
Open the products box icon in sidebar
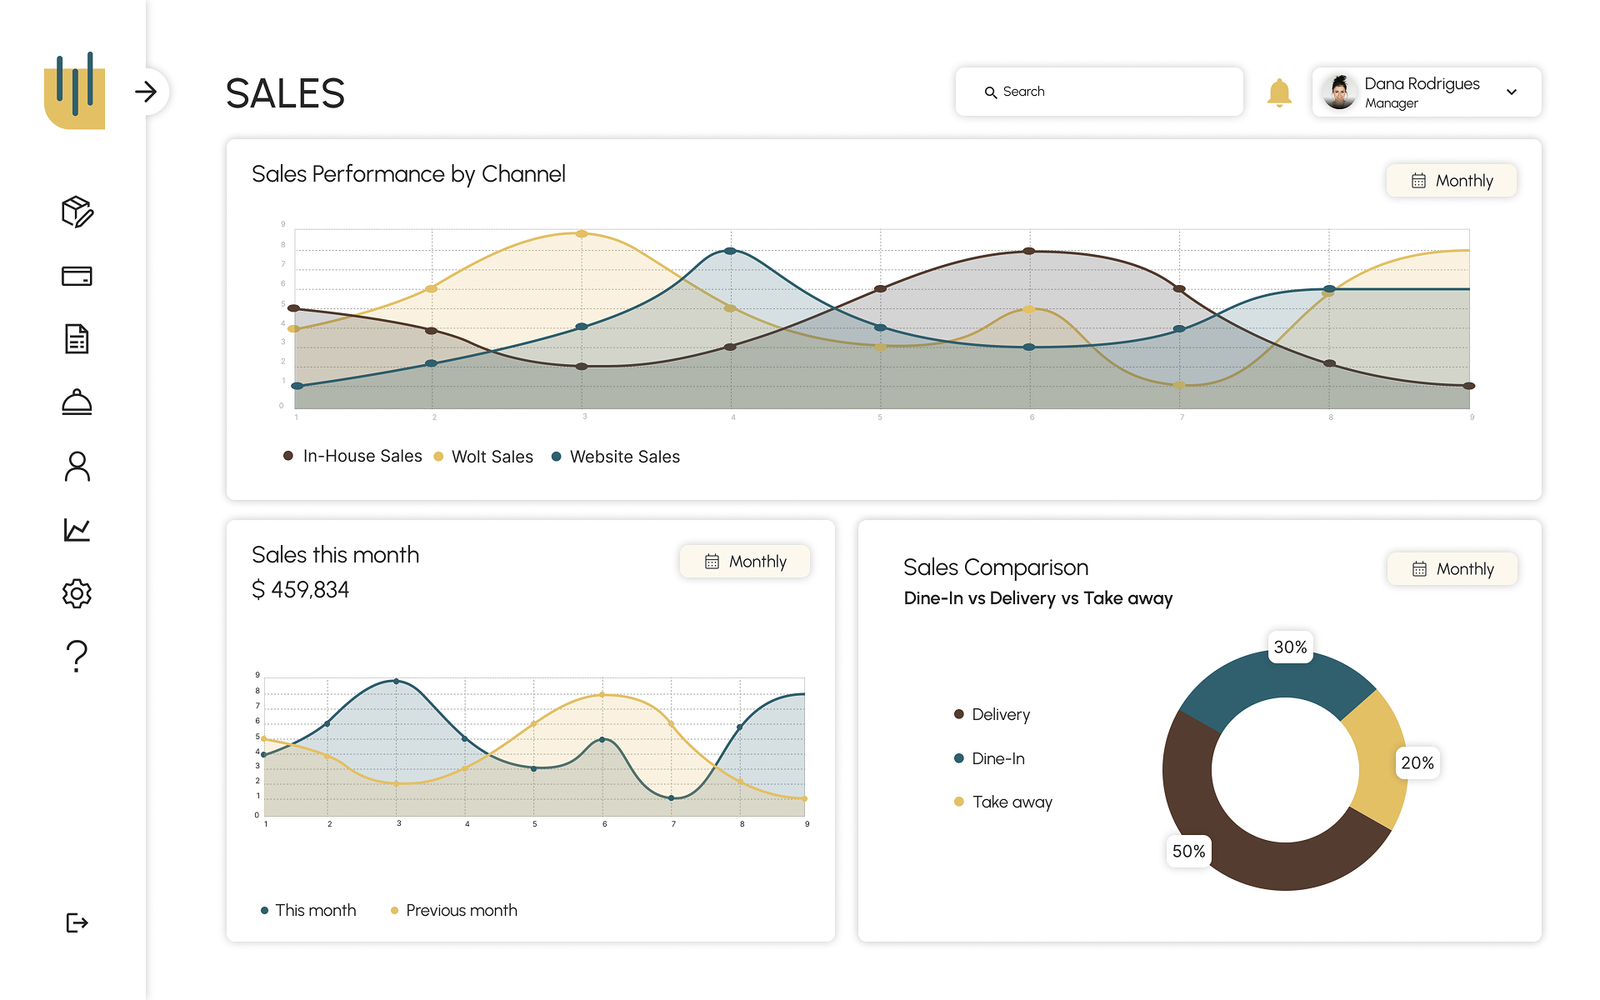(77, 212)
